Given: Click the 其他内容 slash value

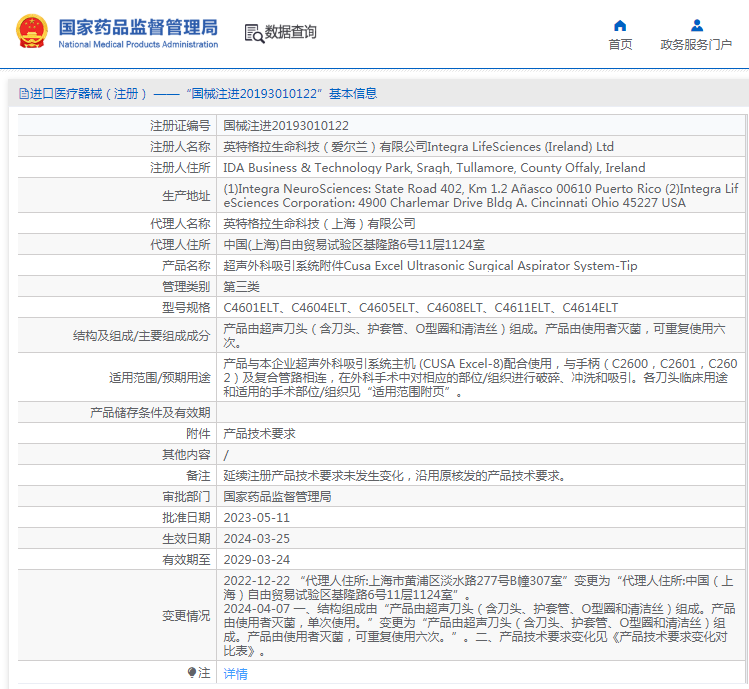Looking at the screenshot, I should (226, 455).
